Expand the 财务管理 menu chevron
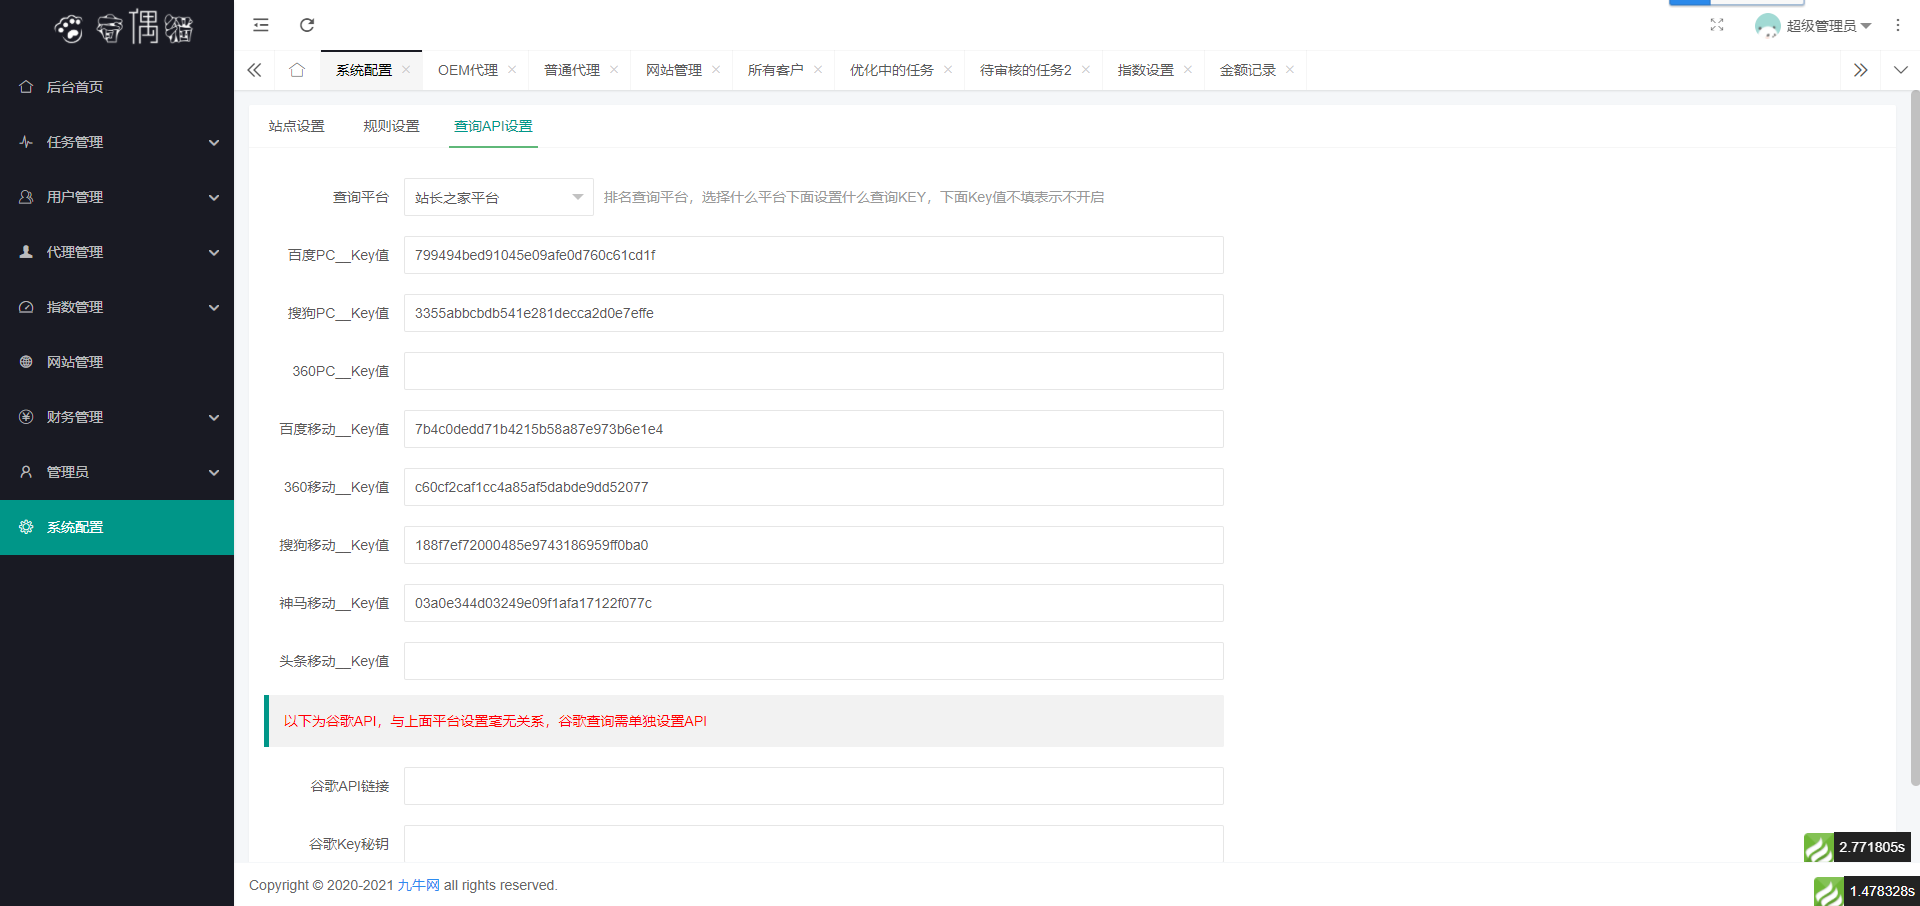Viewport: 1920px width, 906px height. point(214,417)
